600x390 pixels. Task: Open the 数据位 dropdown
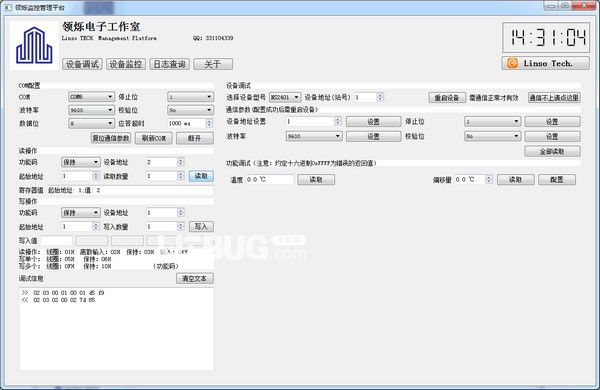tap(91, 123)
